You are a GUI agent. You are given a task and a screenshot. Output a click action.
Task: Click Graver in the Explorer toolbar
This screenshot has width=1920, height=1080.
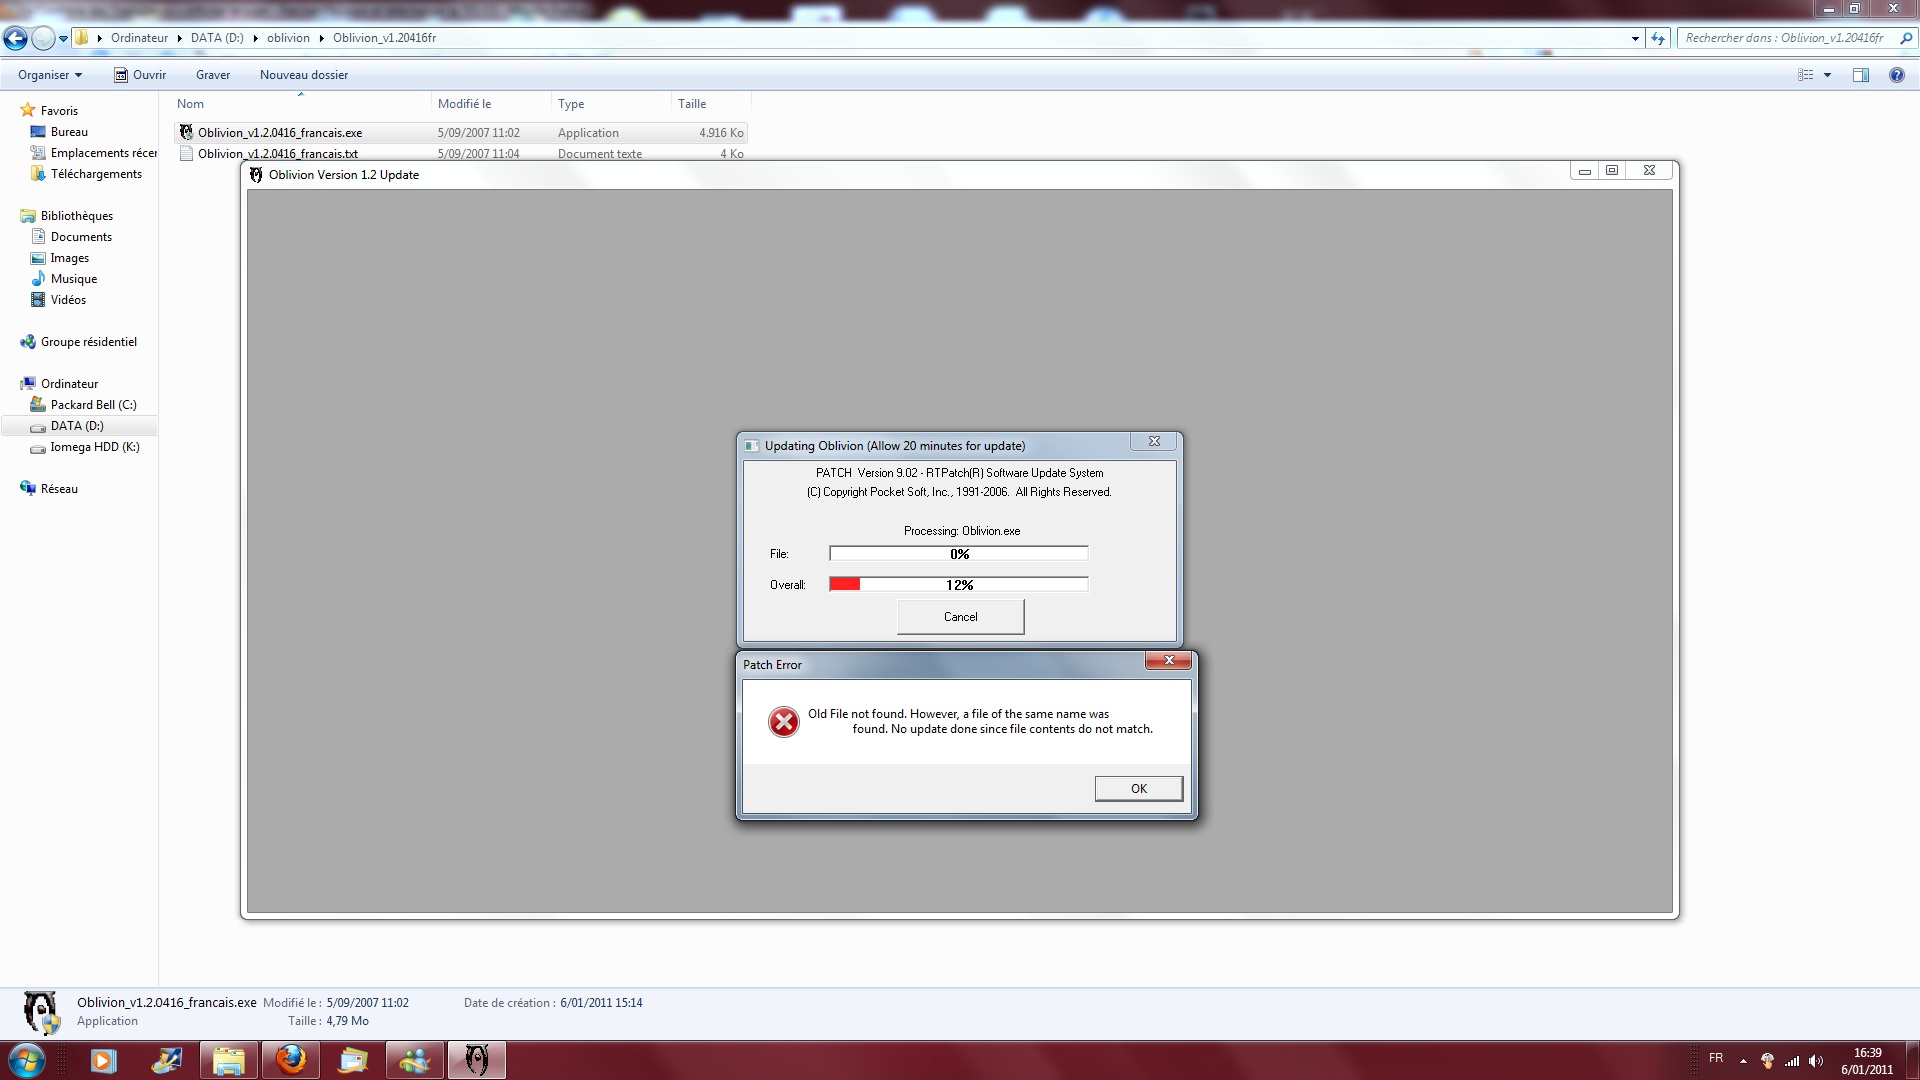coord(213,75)
